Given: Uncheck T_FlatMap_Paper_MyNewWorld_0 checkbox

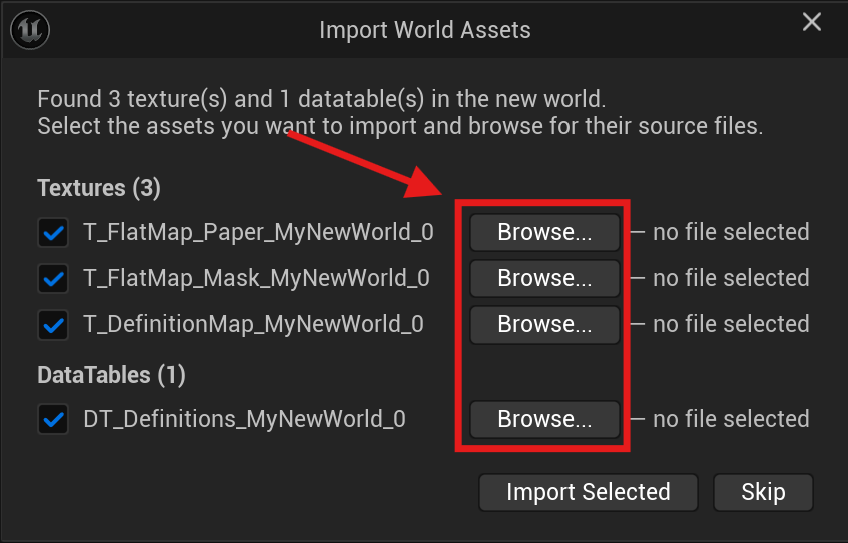Looking at the screenshot, I should tap(53, 233).
